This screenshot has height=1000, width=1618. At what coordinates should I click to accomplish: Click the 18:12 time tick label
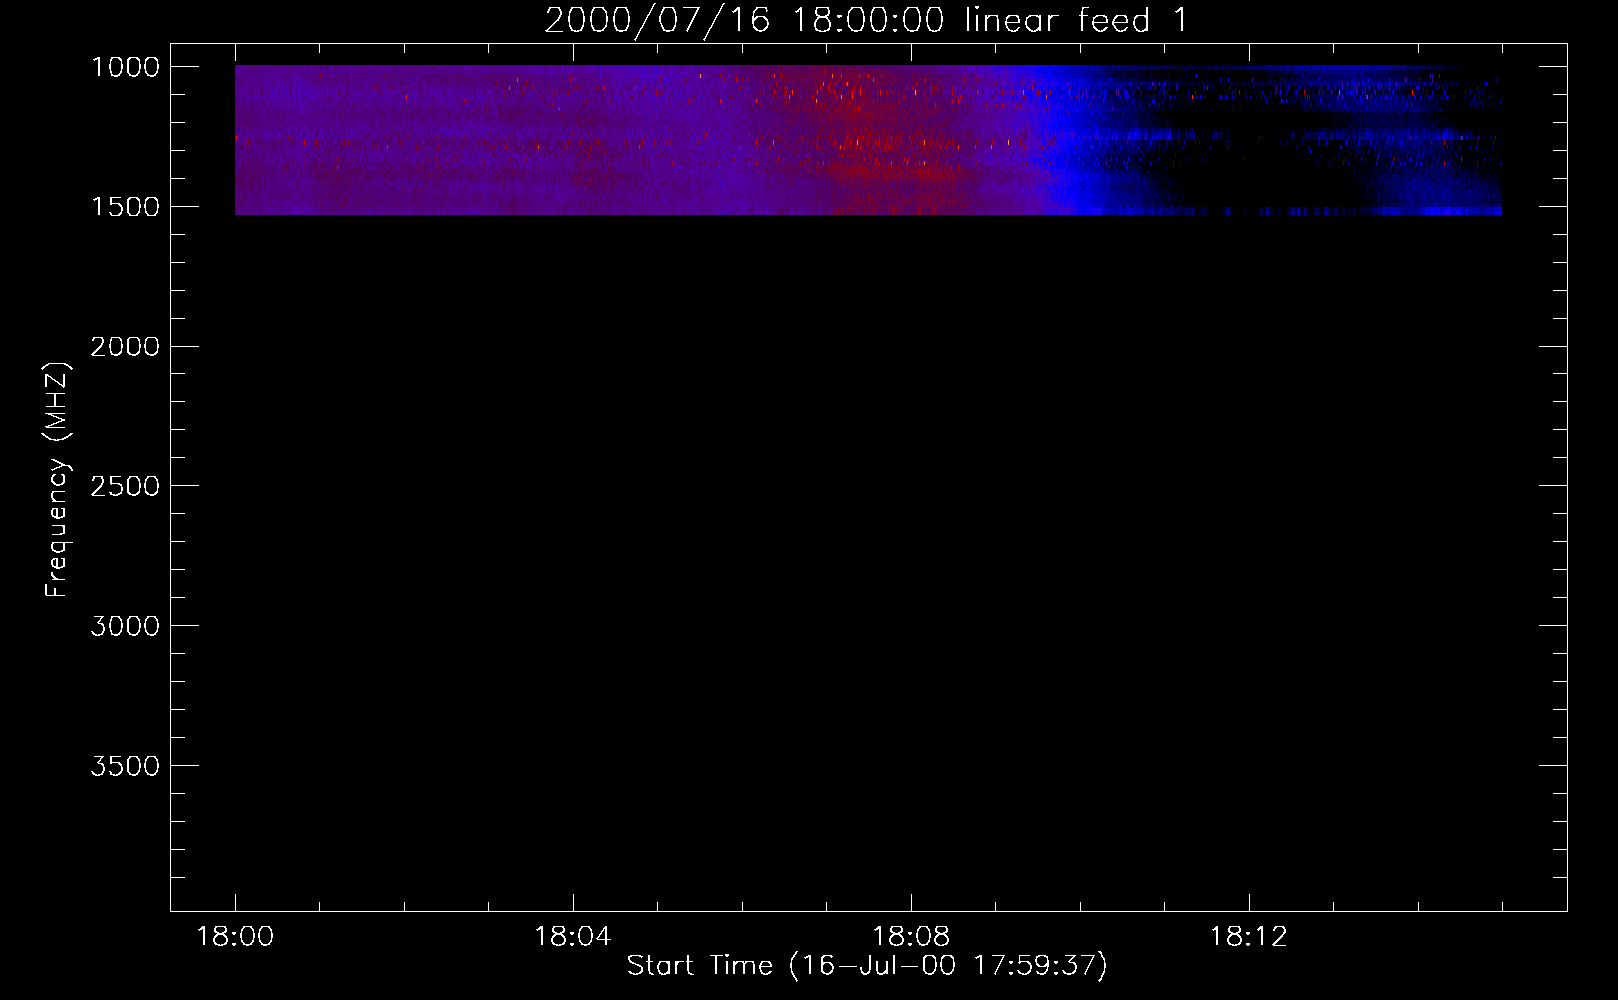point(1249,937)
